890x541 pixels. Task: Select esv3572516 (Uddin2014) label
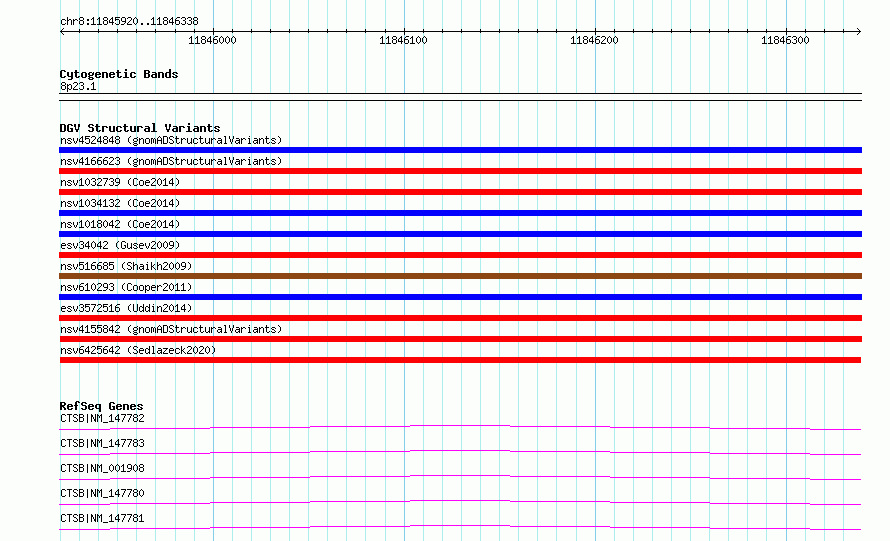coord(126,308)
